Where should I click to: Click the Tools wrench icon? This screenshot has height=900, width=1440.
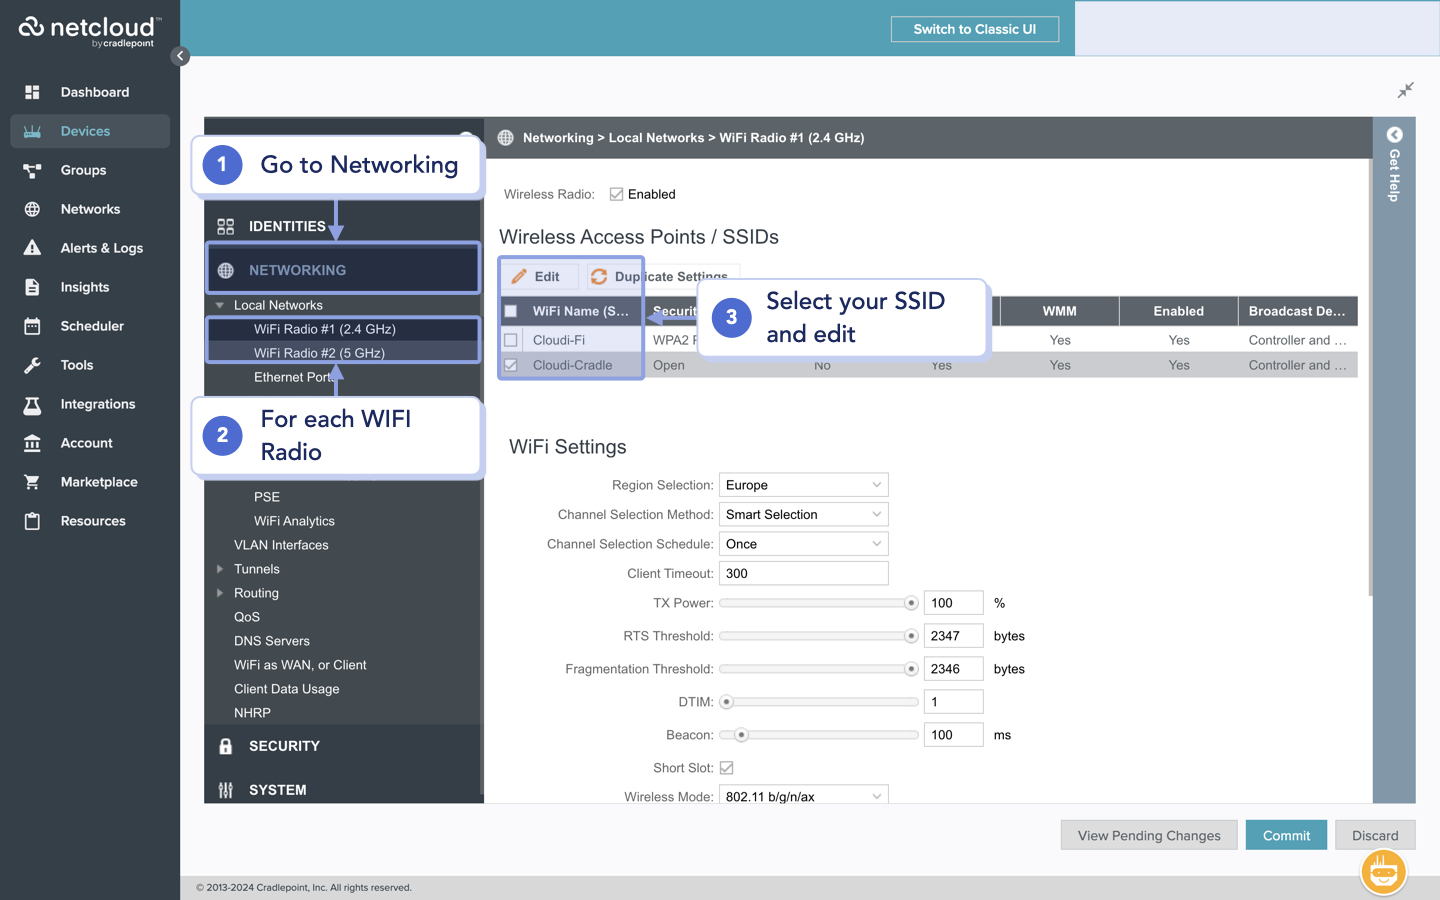coord(32,365)
